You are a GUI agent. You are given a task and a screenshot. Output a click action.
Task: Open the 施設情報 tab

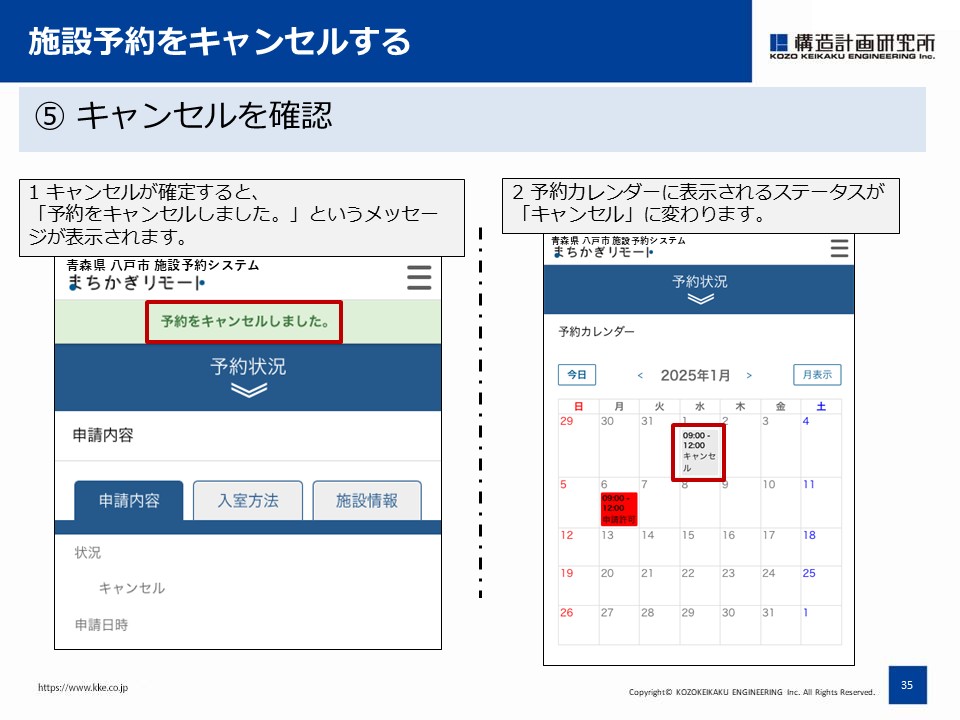click(366, 501)
